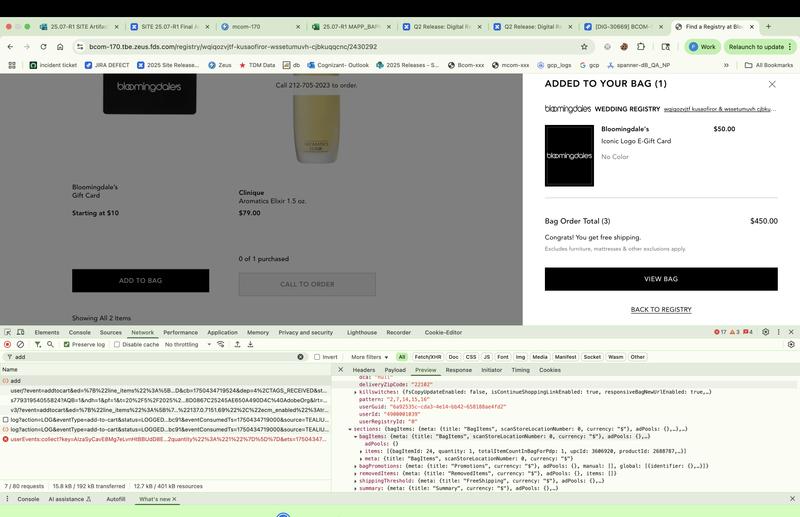Bookmark this page with the star icon
The height and width of the screenshot is (517, 800).
[584, 46]
